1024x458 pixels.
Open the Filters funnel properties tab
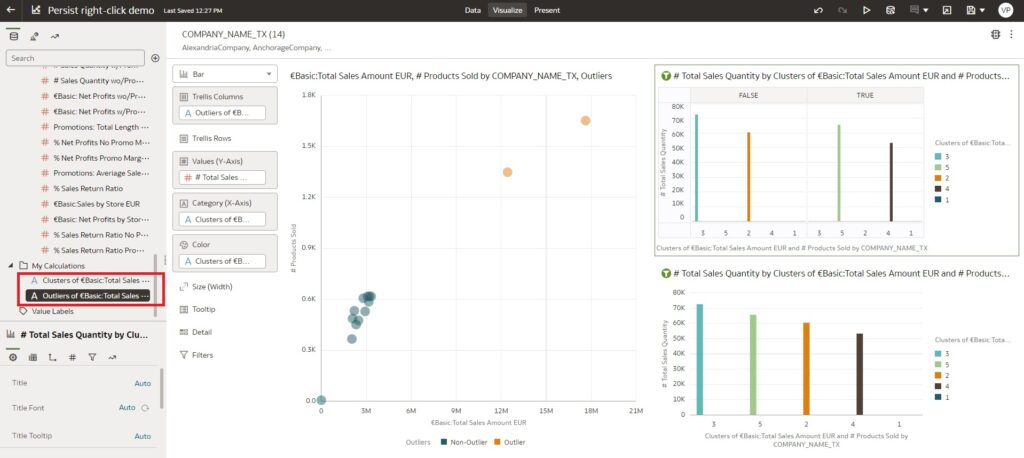[x=92, y=357]
